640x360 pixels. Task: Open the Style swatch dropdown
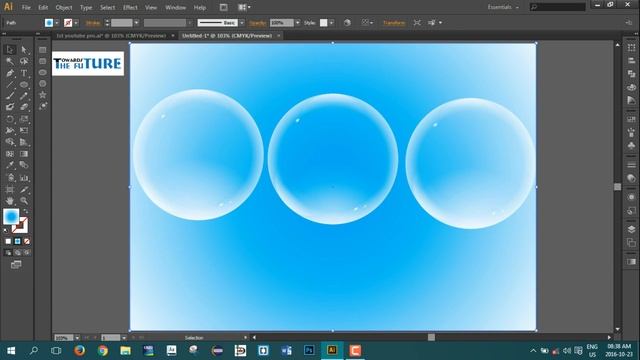coord(331,23)
